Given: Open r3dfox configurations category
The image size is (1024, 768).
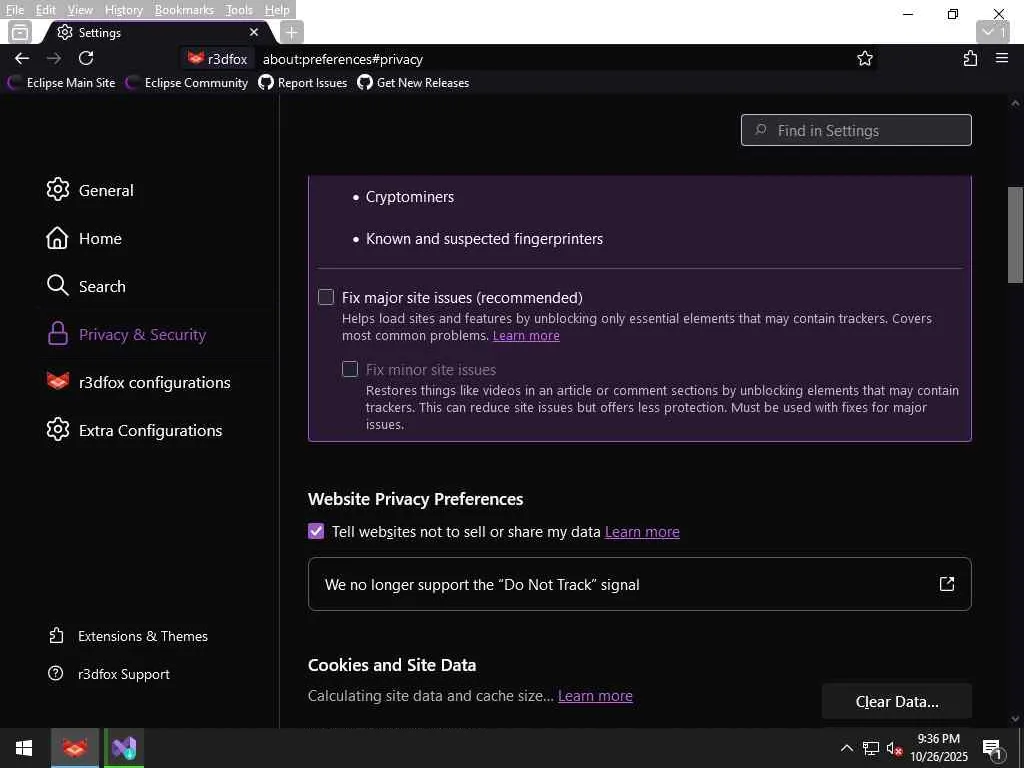Looking at the screenshot, I should 154,382.
